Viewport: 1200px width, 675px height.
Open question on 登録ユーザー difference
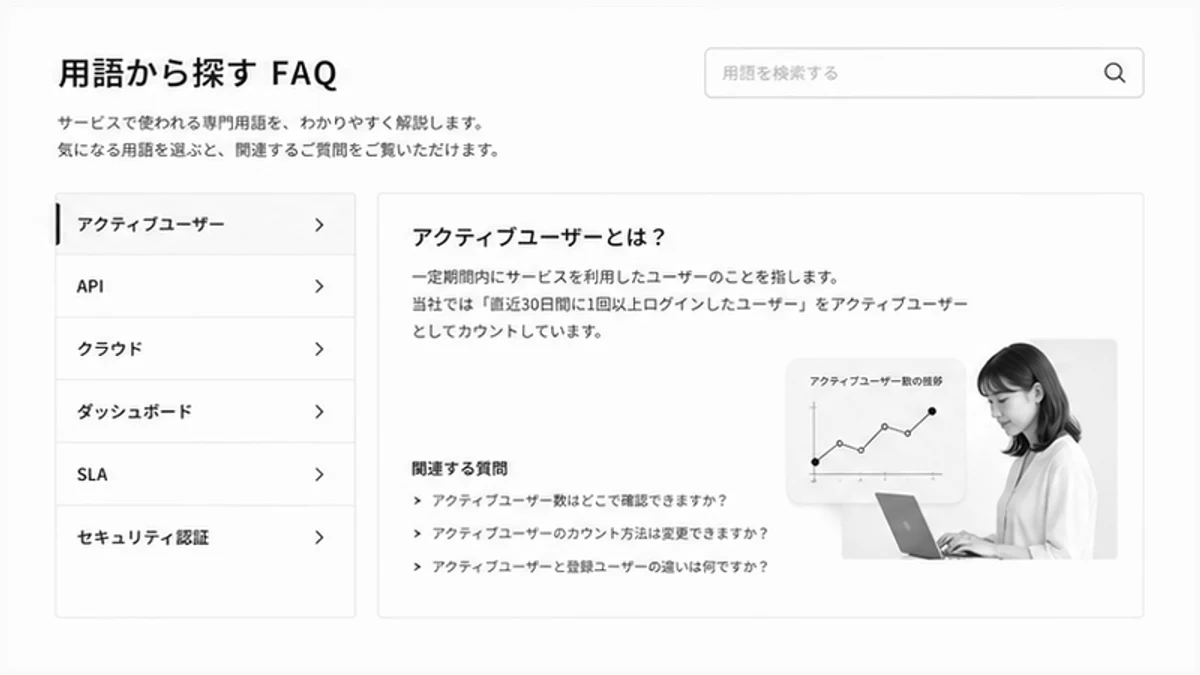(x=600, y=567)
